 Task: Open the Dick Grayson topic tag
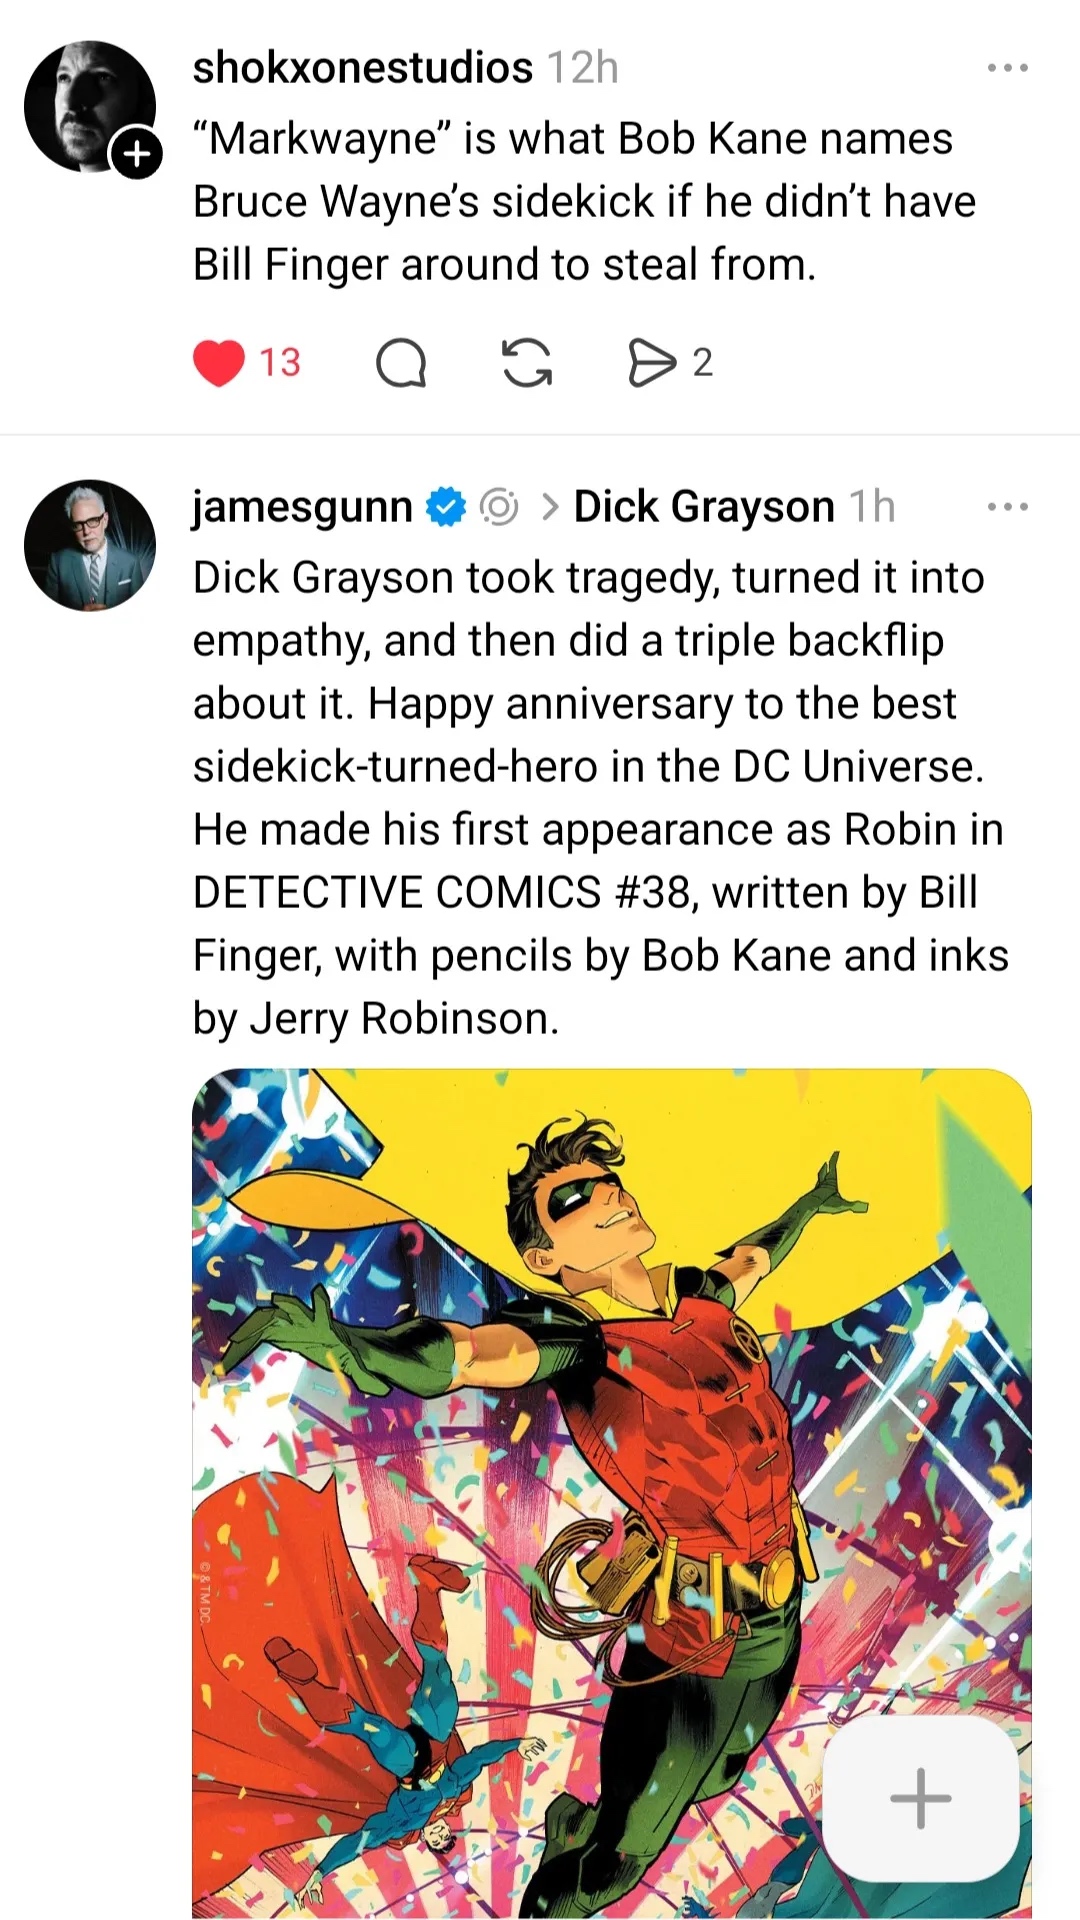[x=704, y=507]
